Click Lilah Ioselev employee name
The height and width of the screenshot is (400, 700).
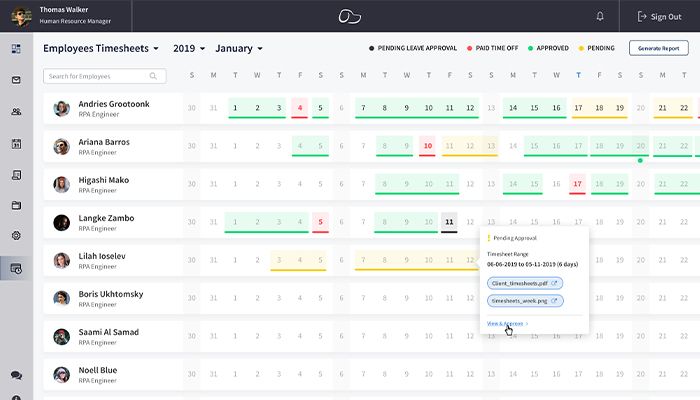click(102, 256)
